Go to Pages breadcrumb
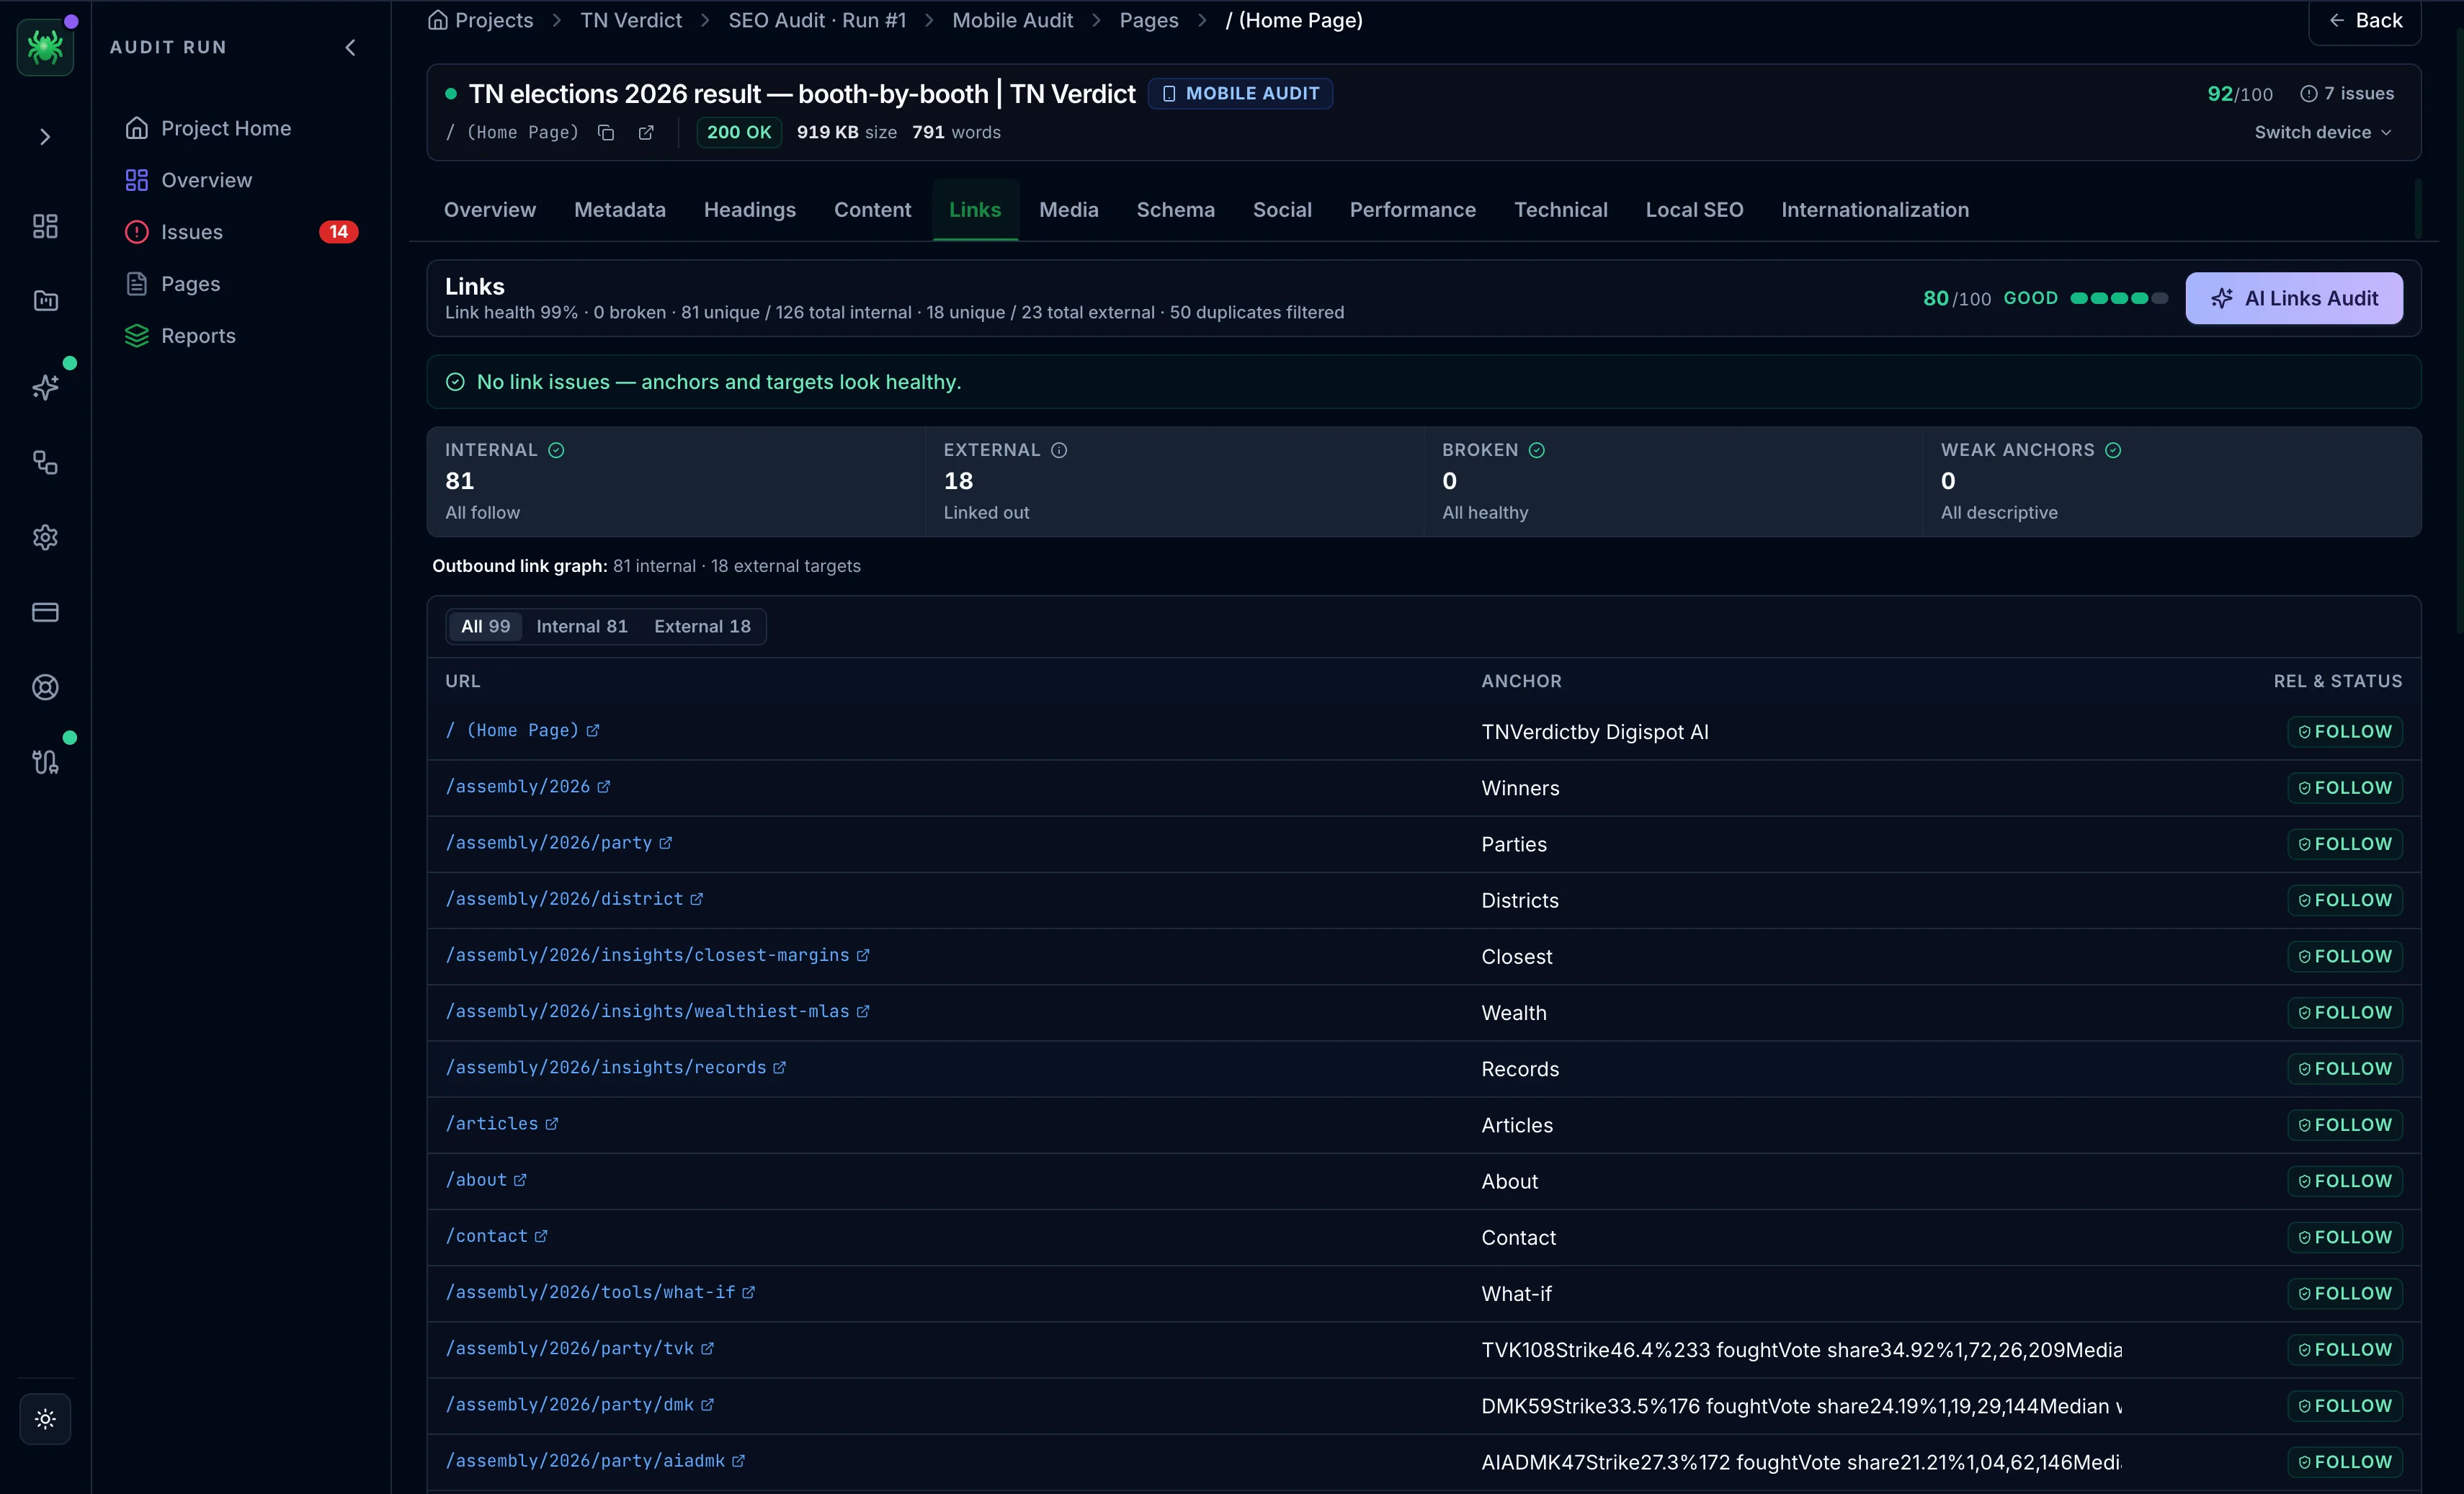This screenshot has height=1494, width=2464. tap(1148, 20)
